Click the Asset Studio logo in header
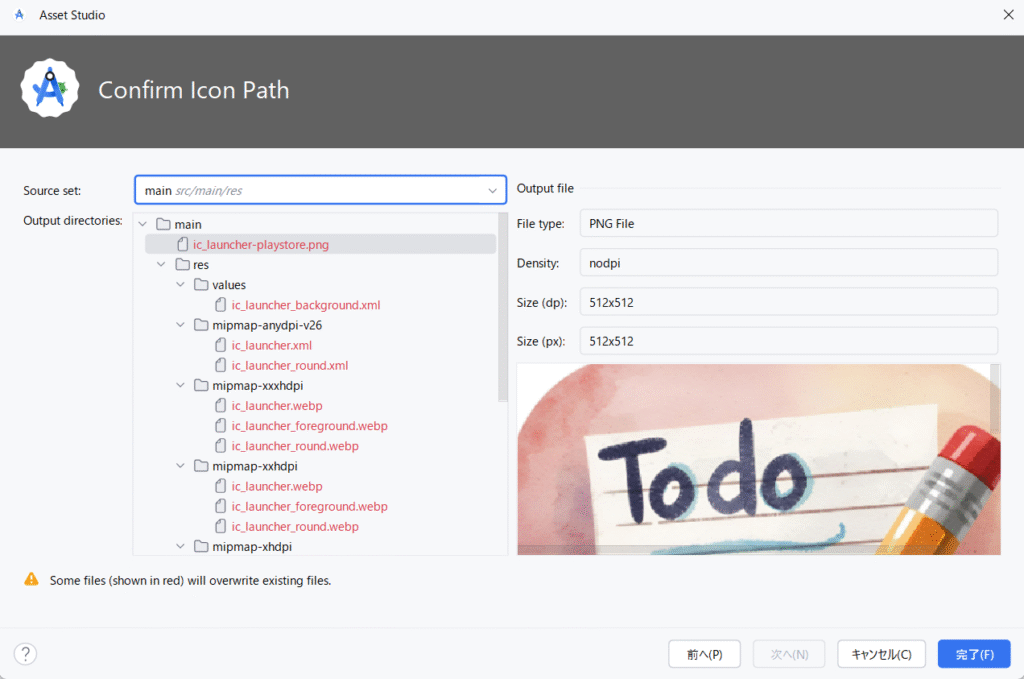Screen dimensions: 1024x679 coord(49,89)
